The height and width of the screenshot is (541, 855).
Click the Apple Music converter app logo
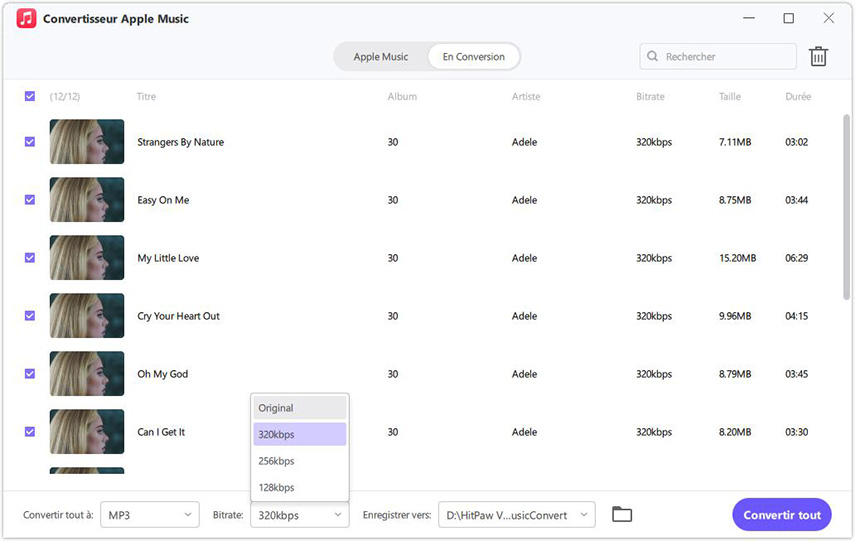26,19
